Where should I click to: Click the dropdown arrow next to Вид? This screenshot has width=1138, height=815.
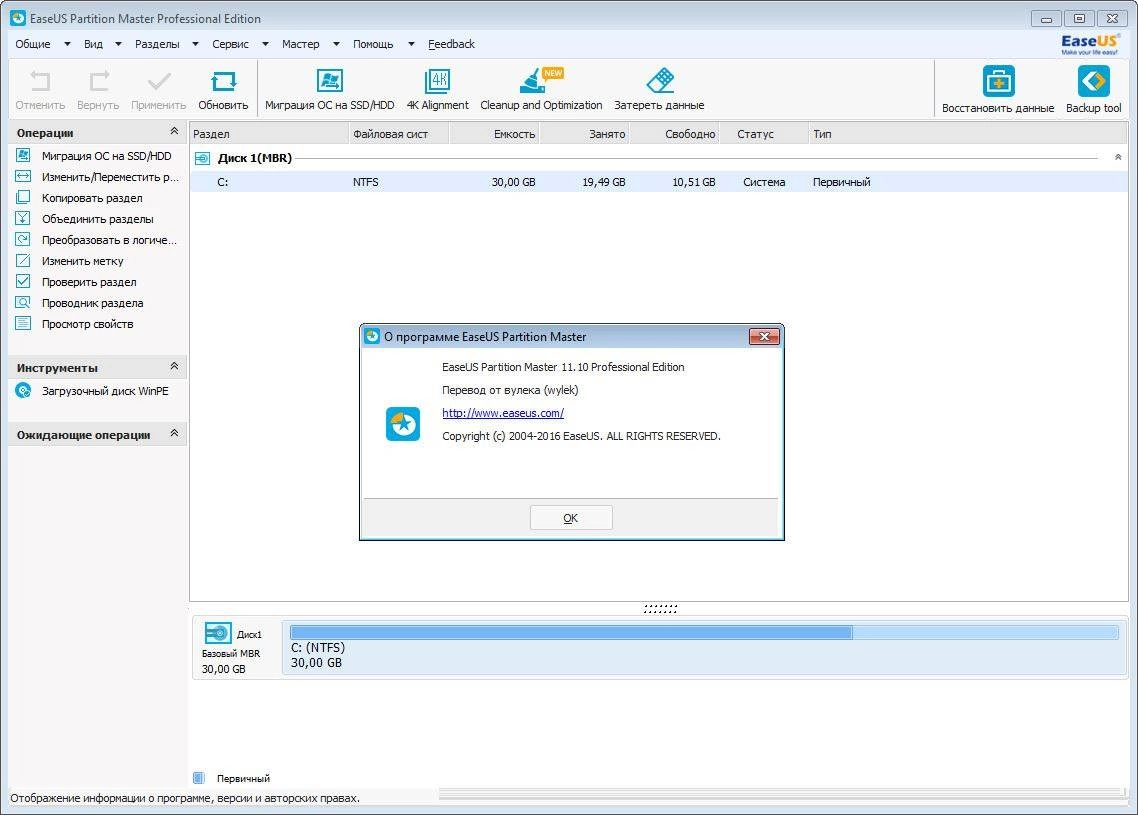(118, 44)
